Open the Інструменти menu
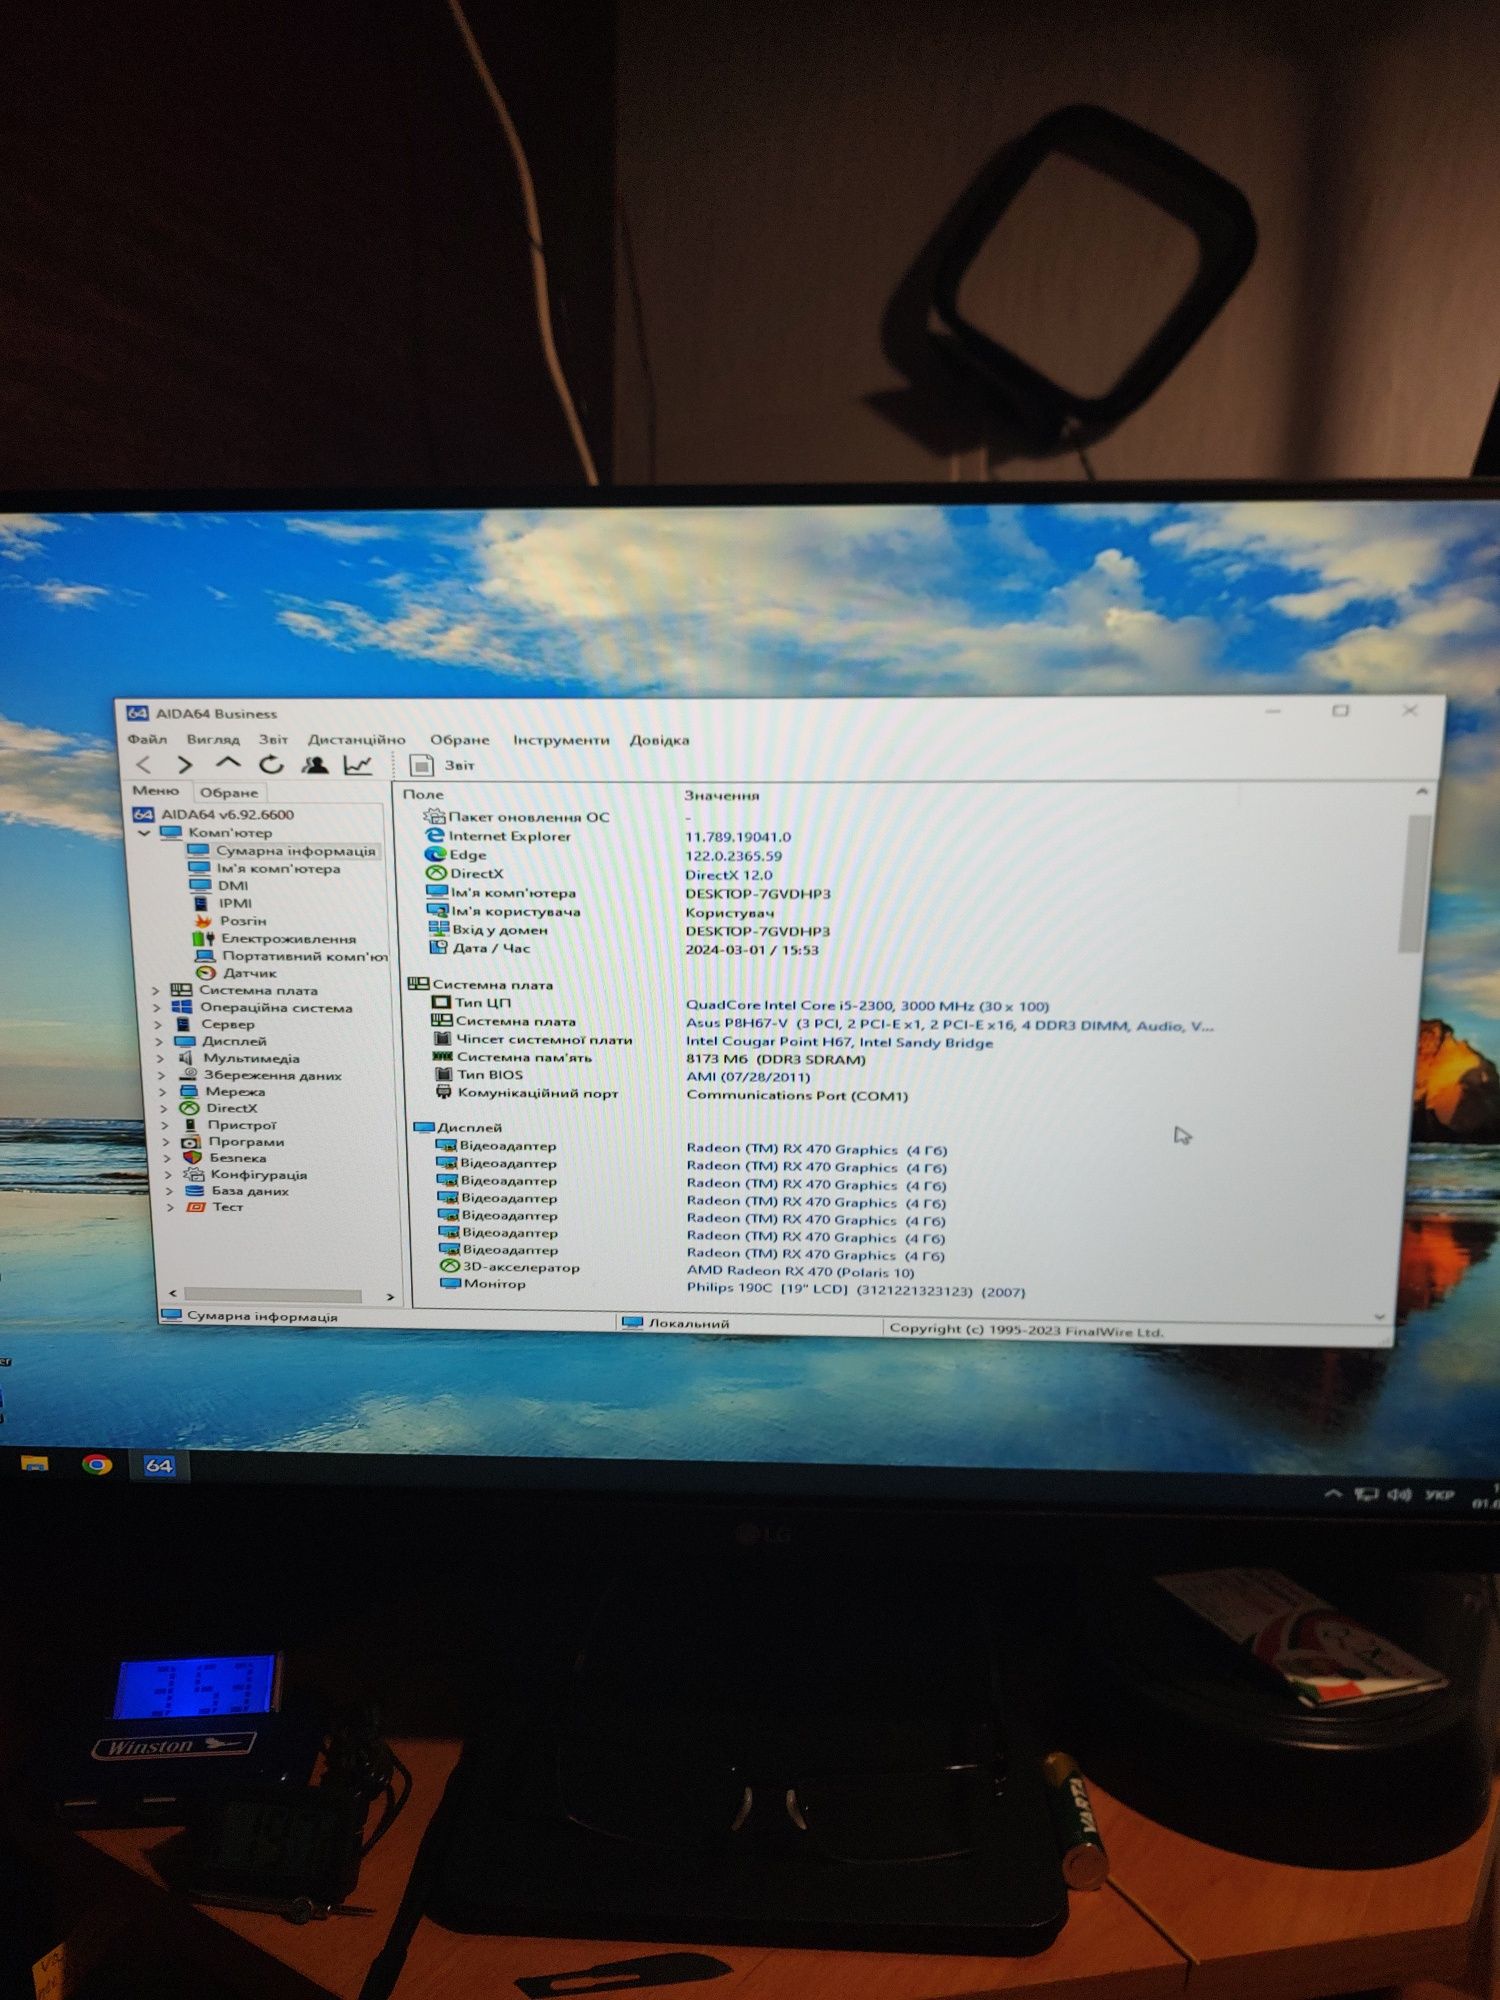Viewport: 1500px width, 2000px height. (x=561, y=740)
